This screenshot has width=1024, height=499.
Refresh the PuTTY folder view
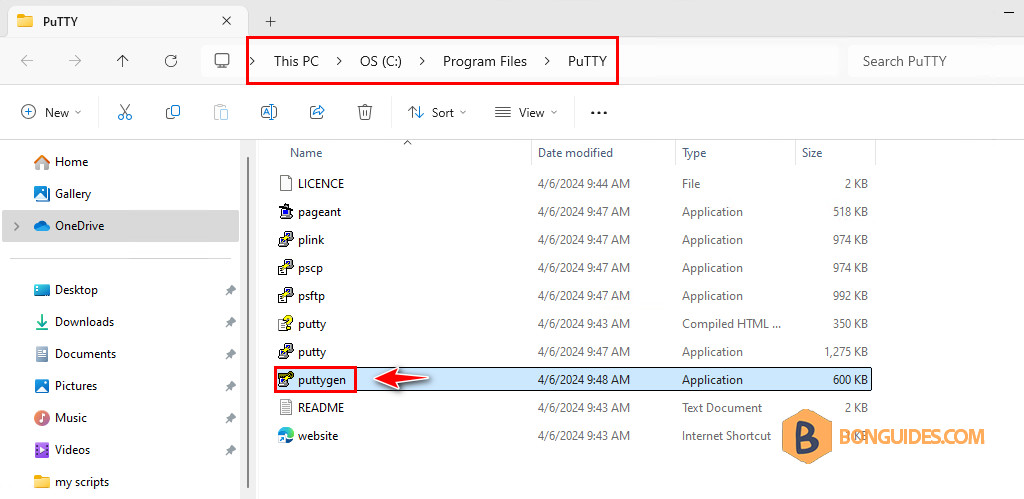click(171, 61)
